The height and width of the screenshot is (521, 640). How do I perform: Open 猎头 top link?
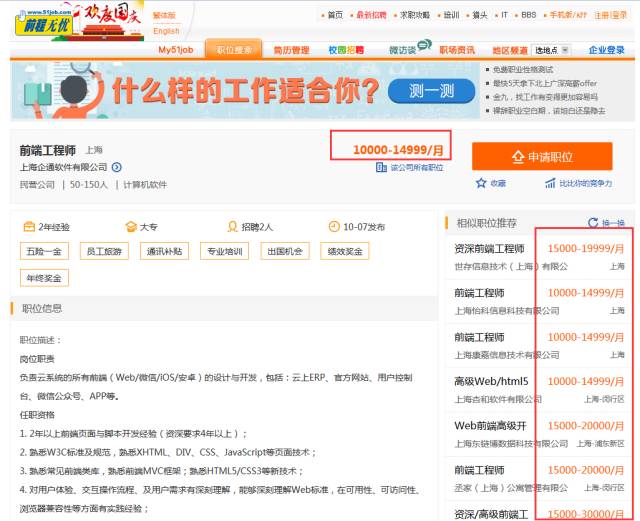[x=480, y=15]
